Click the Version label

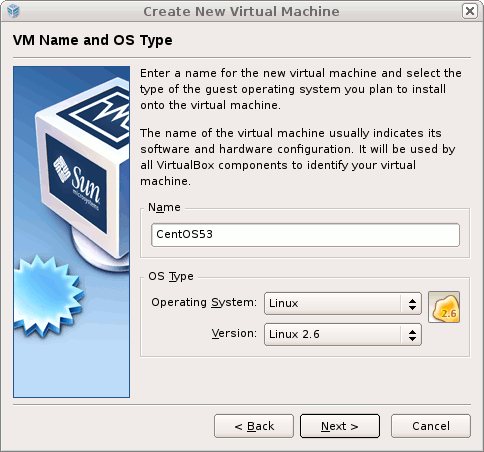[234, 333]
